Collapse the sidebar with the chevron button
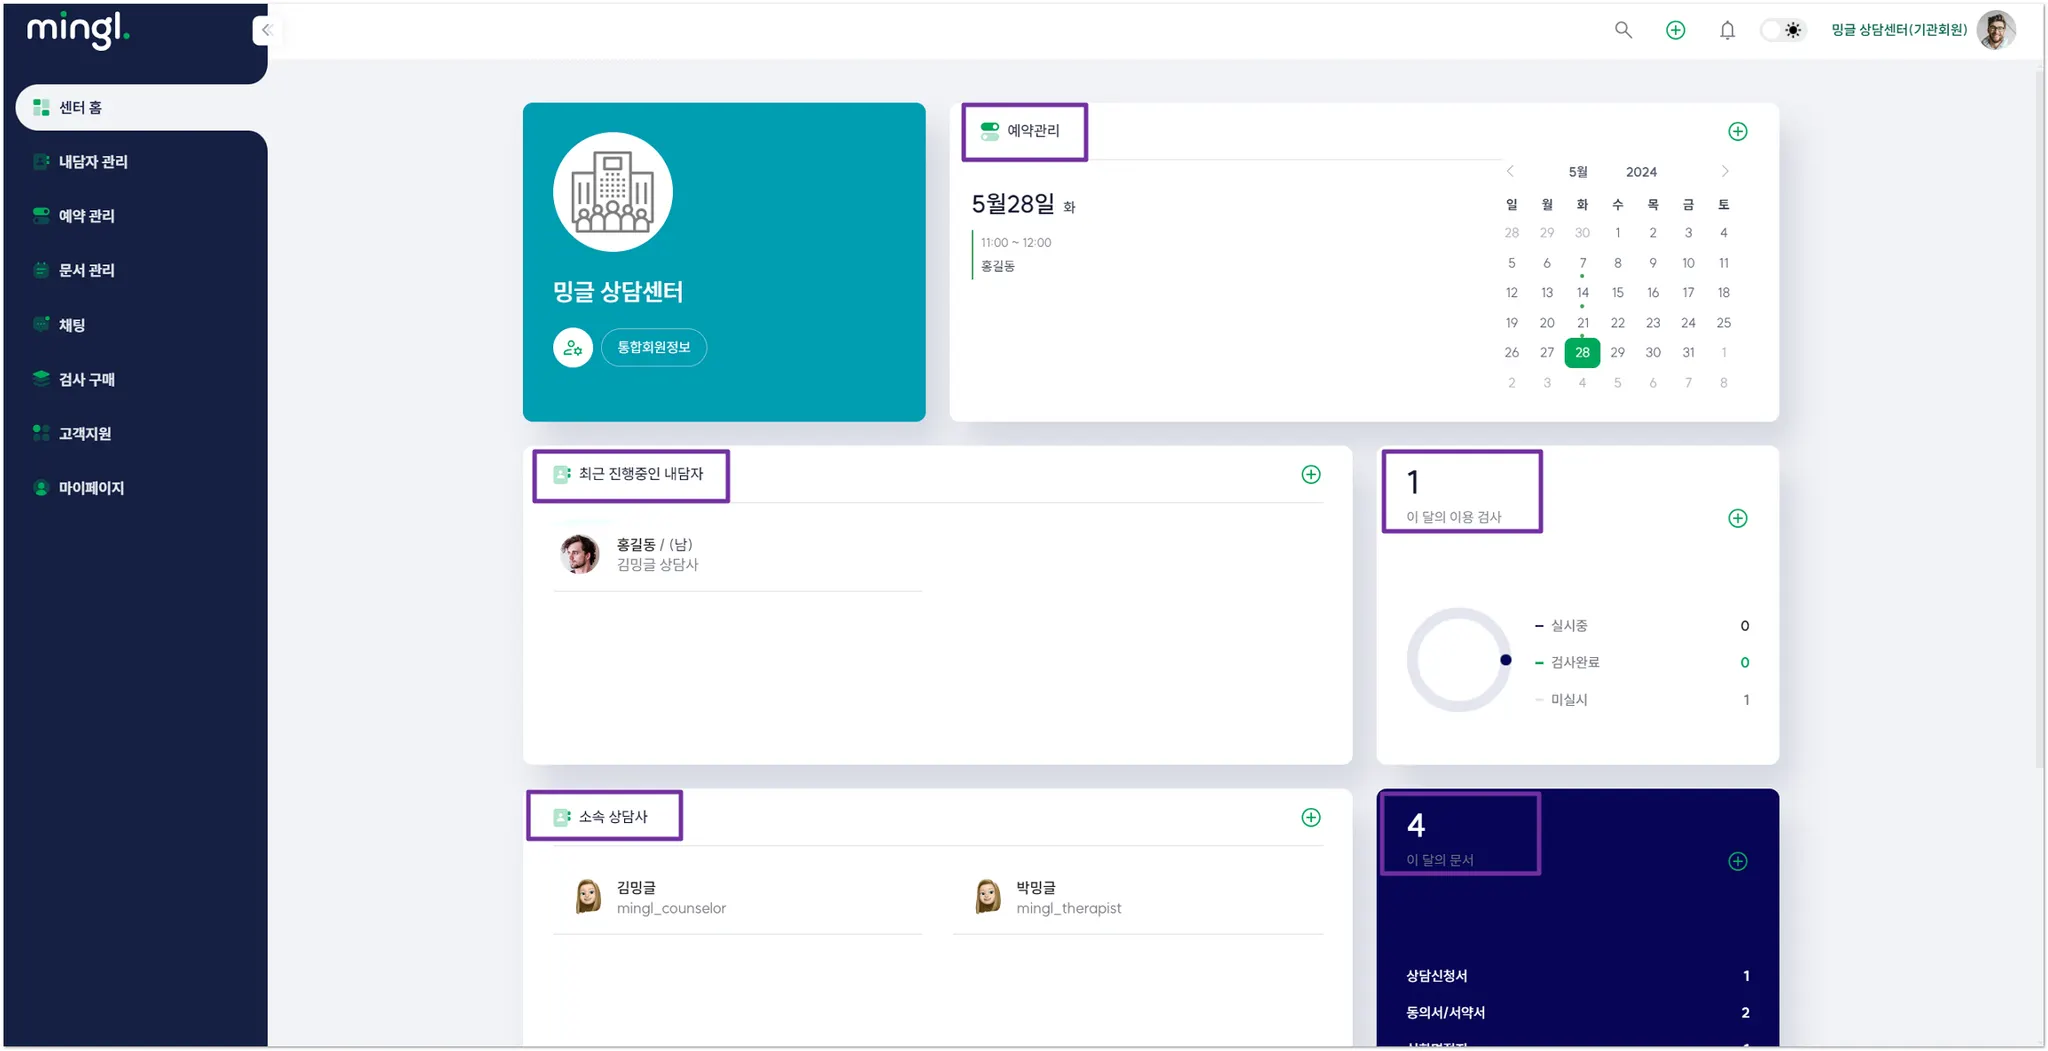 coord(266,30)
